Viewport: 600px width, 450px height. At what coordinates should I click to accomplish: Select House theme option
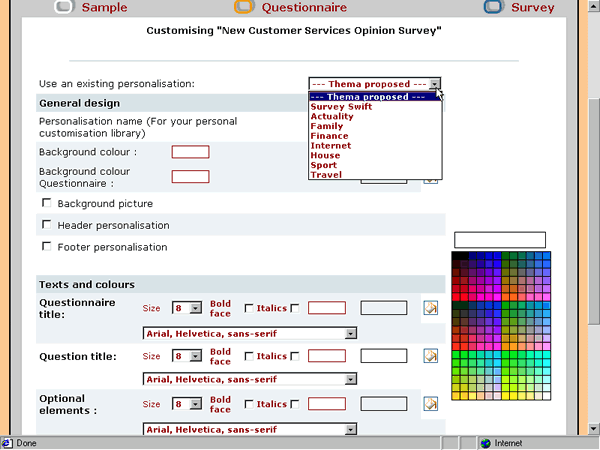coord(375,155)
